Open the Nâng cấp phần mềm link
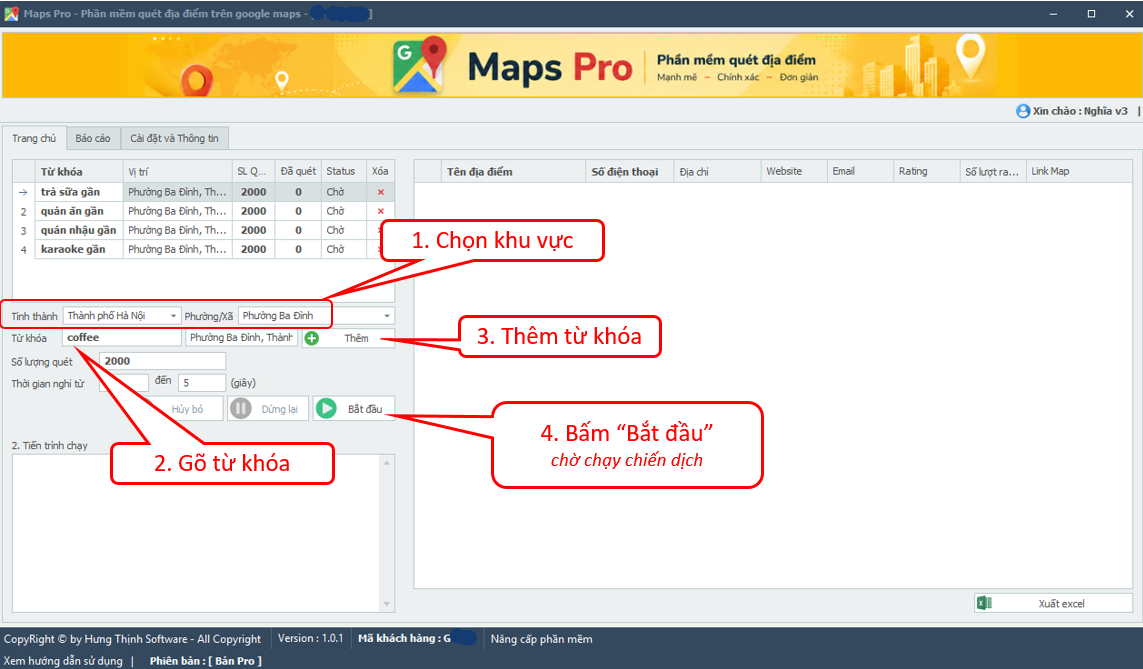This screenshot has width=1143, height=669. [542, 639]
